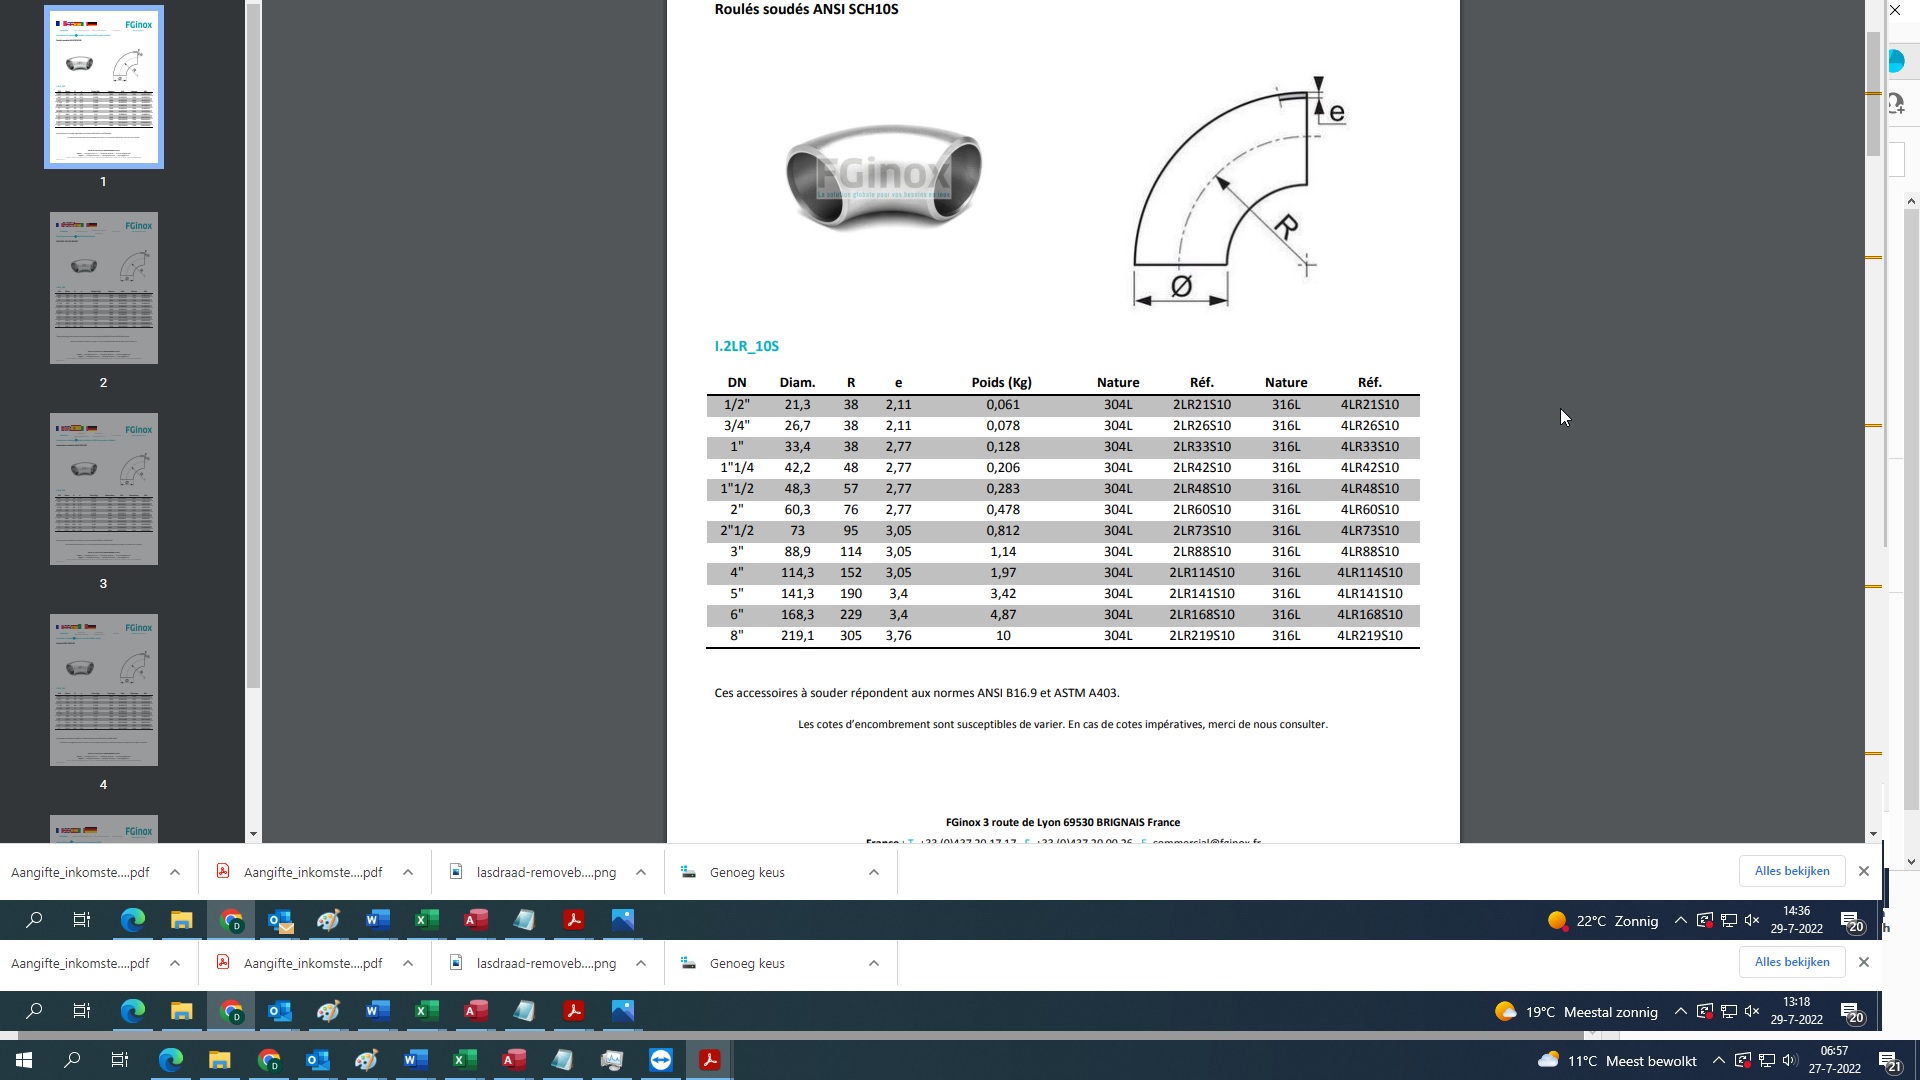Open the 11°C Meest bewolkt weather widget
Viewport: 1920px width, 1080px height.
(x=1617, y=1061)
